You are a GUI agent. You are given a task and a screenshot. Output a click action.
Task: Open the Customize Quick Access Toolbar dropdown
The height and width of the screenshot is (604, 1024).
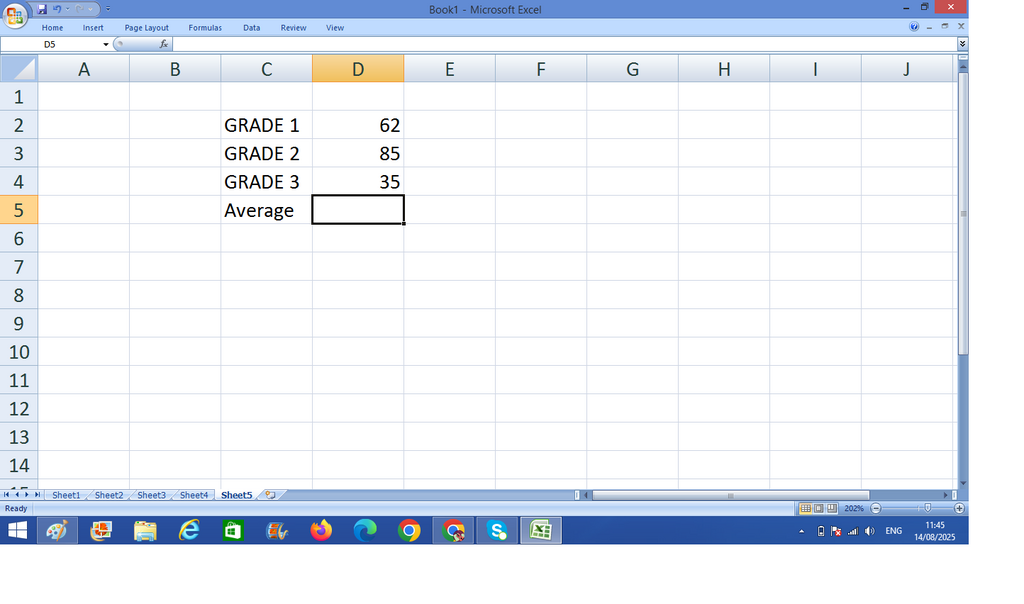(108, 9)
